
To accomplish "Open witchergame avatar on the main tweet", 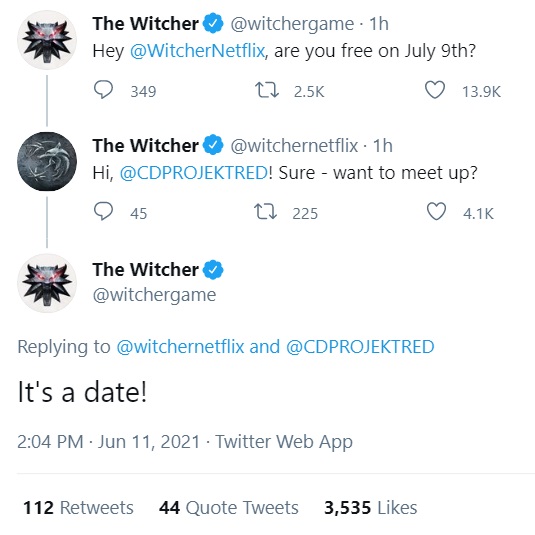I will pyautogui.click(x=47, y=283).
